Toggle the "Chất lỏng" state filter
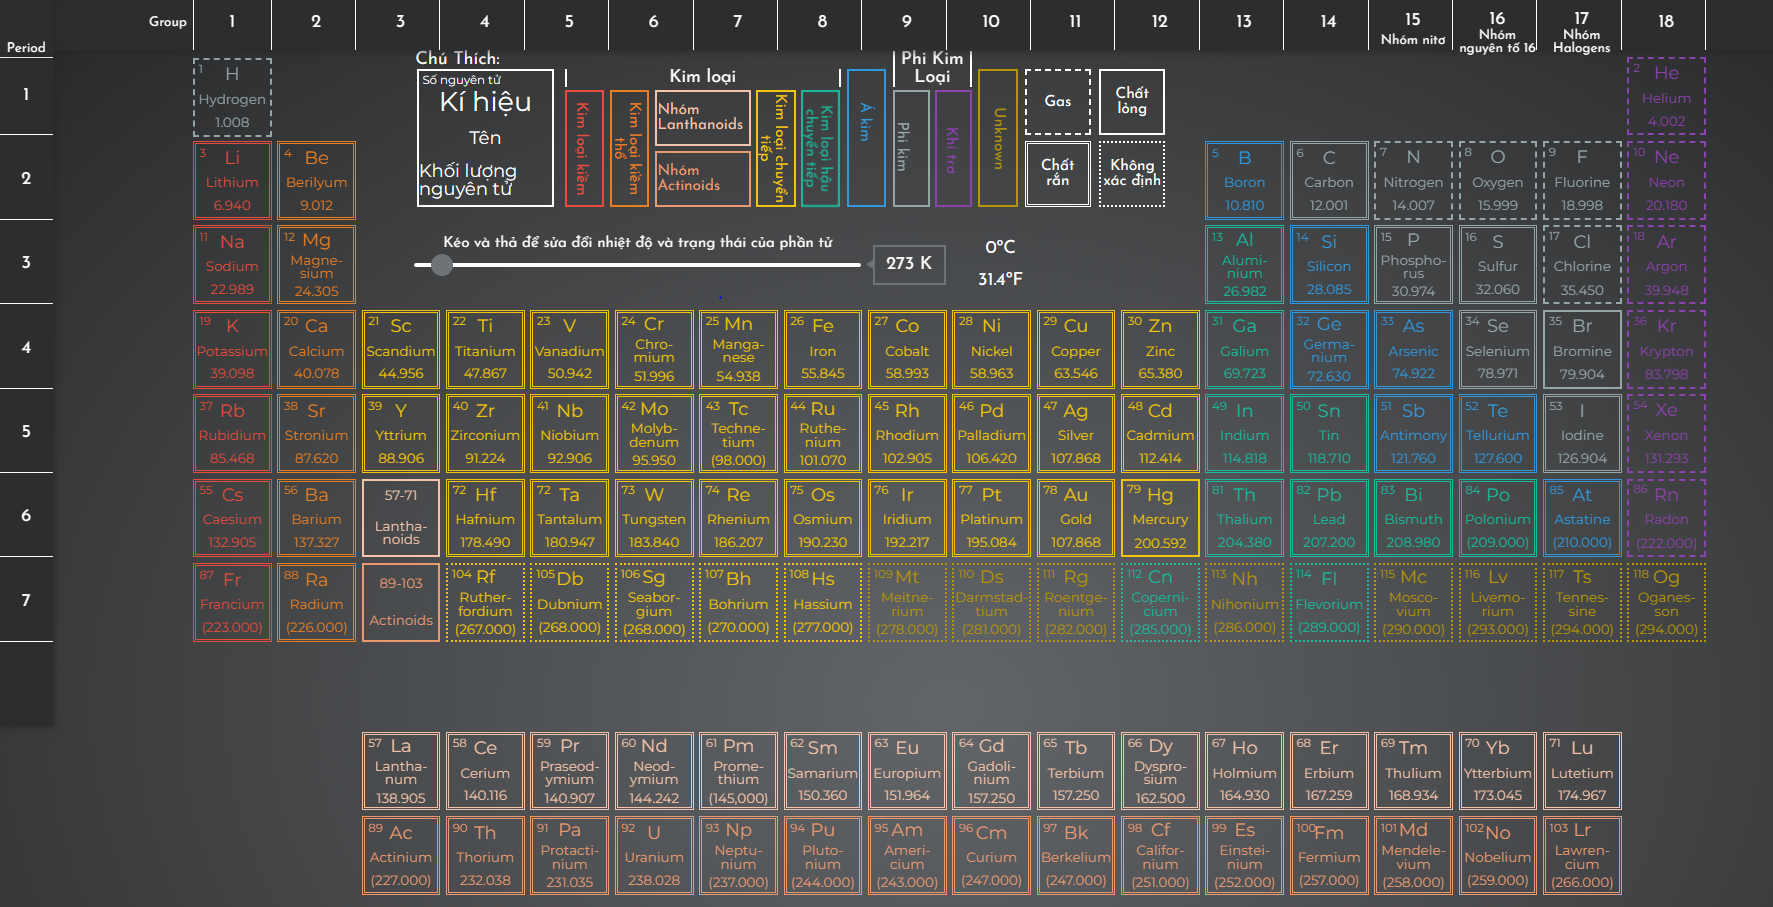This screenshot has height=907, width=1773. 1131,101
